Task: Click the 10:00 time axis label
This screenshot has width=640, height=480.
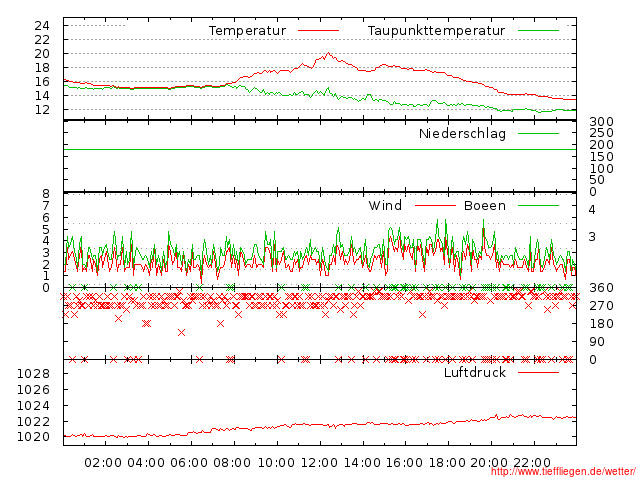Action: tap(276, 463)
